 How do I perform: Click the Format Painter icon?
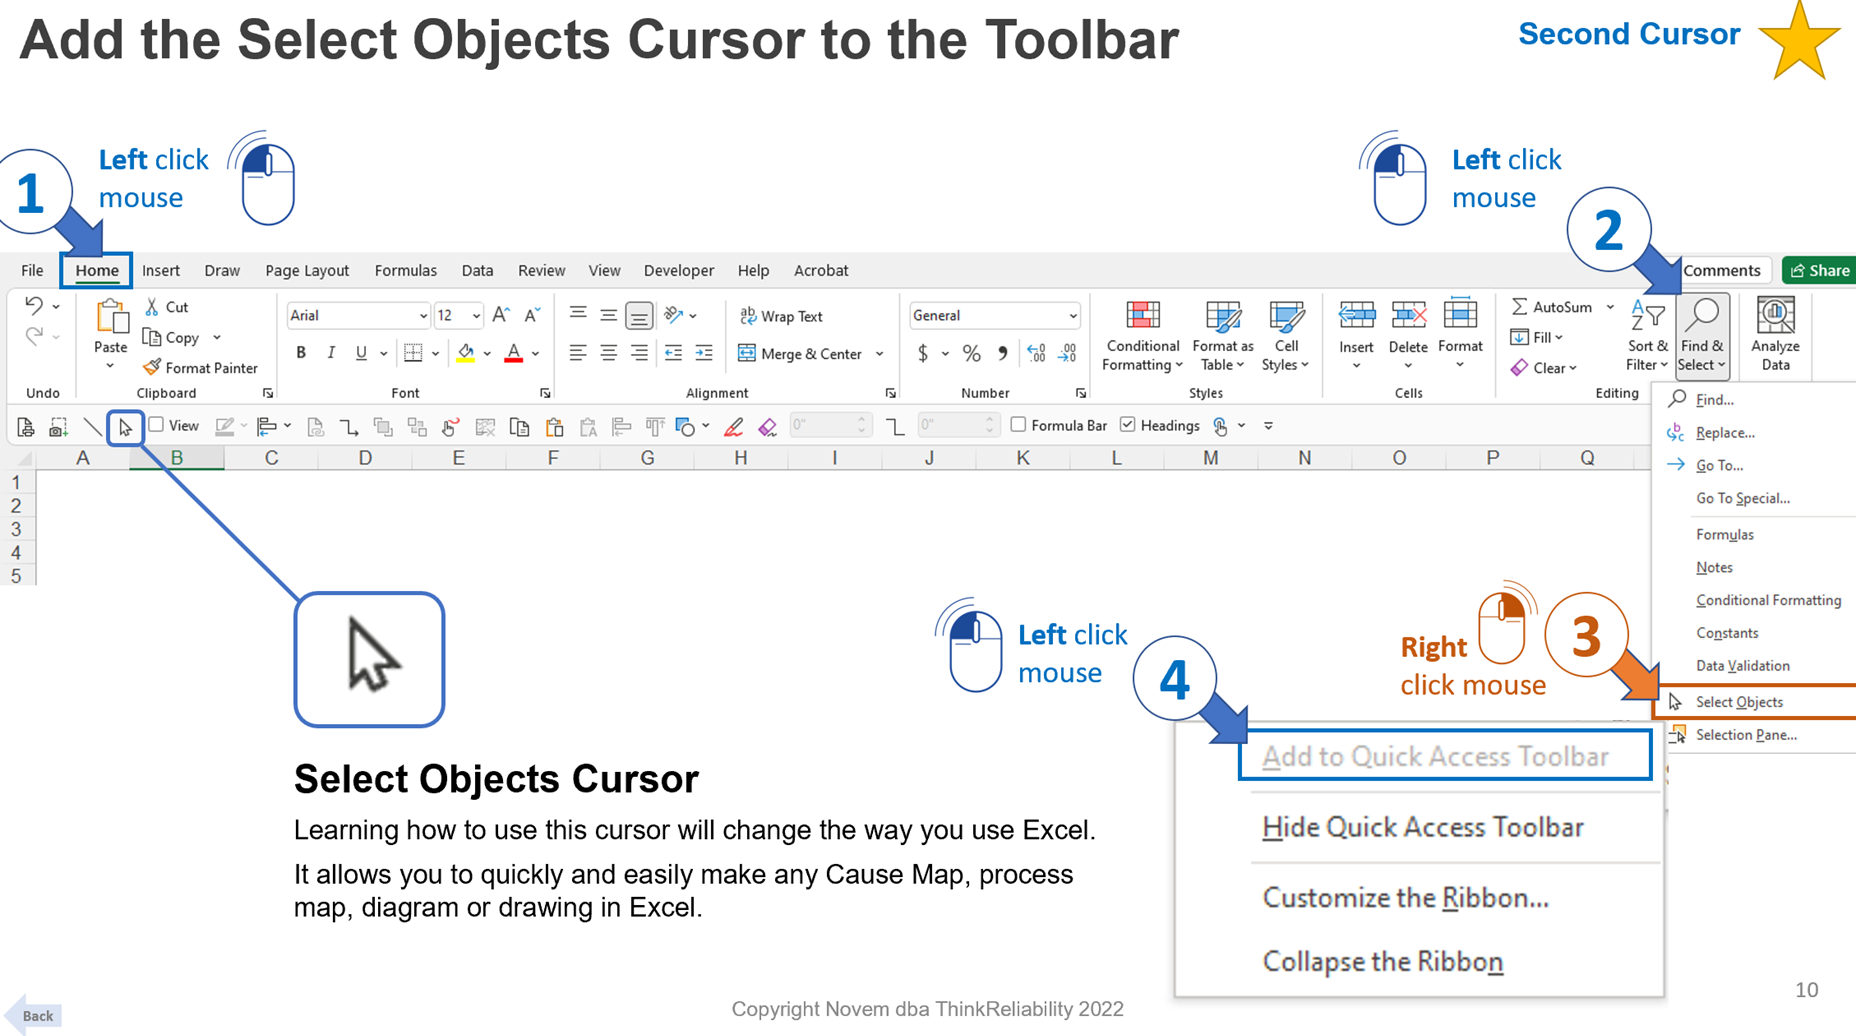click(x=152, y=368)
